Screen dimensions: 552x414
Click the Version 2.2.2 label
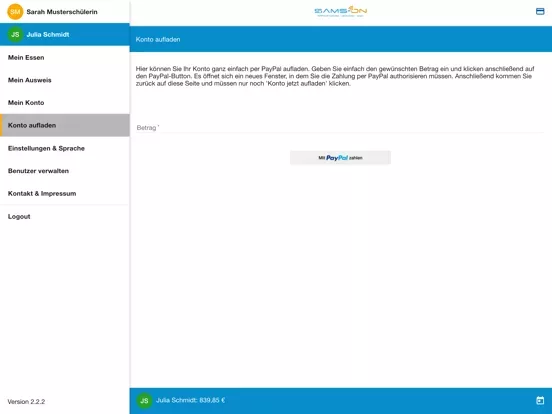[x=26, y=401]
